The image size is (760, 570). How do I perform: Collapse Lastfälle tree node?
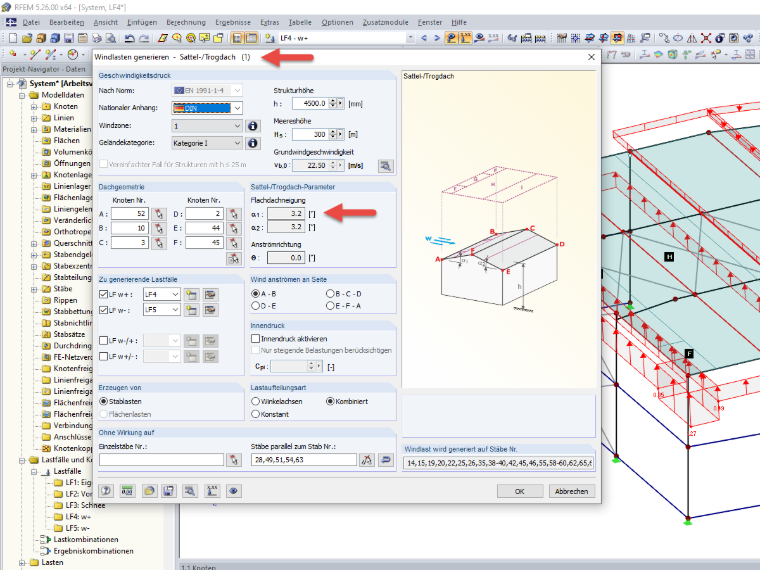34,472
